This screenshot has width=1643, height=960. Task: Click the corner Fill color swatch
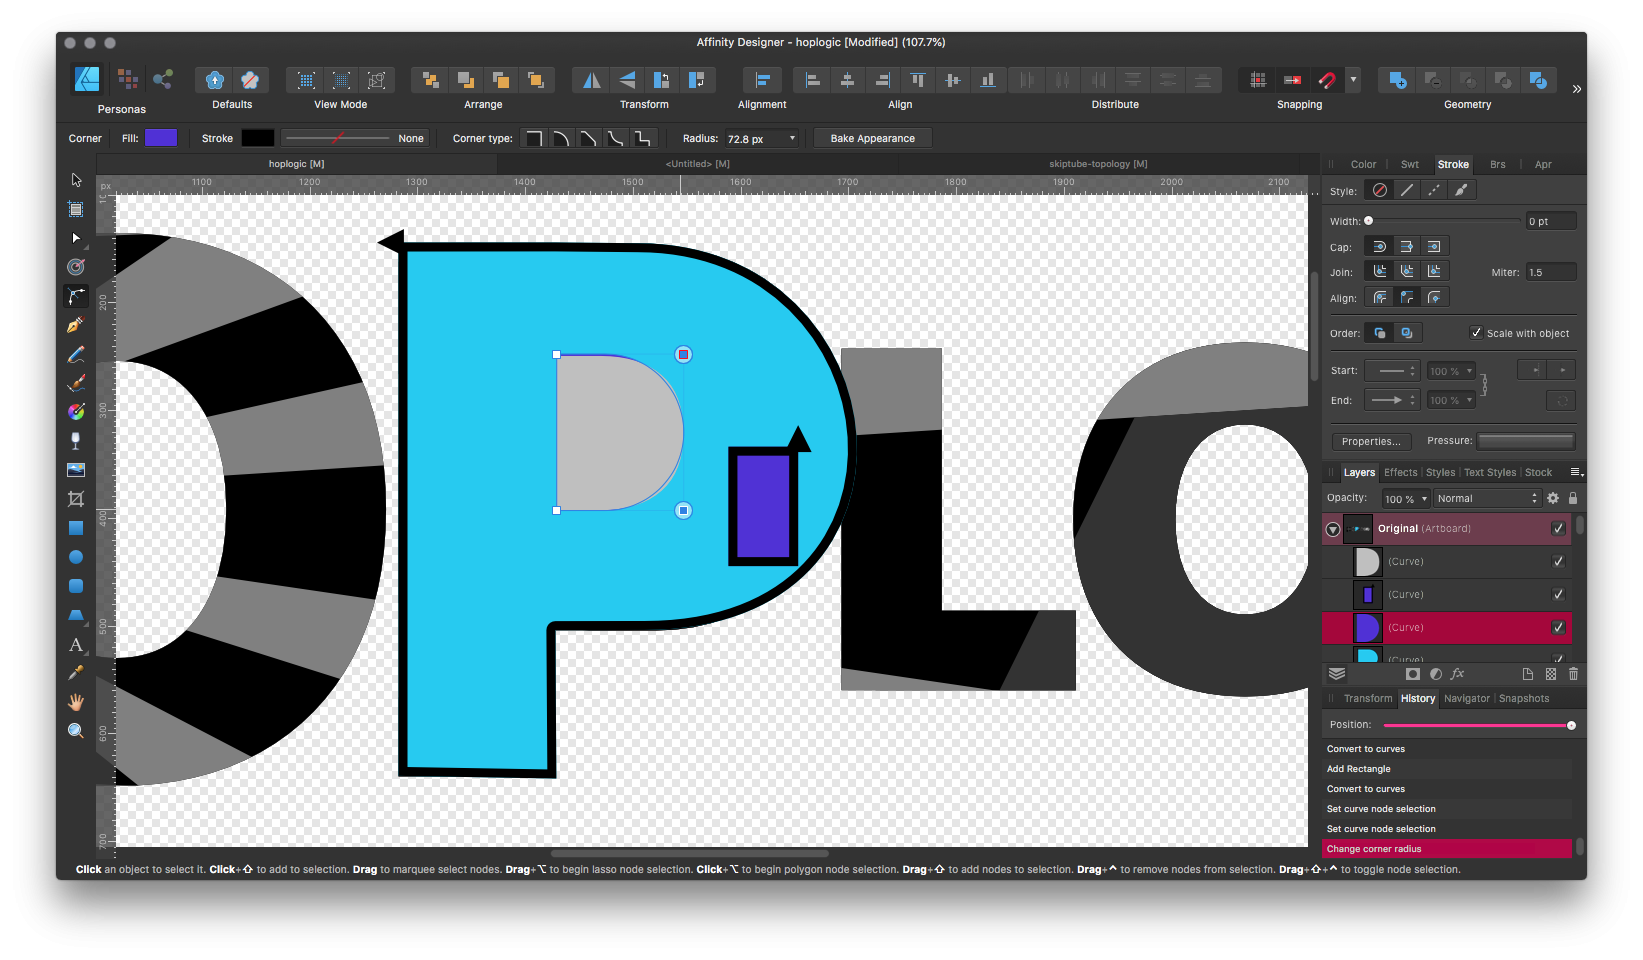coord(161,138)
